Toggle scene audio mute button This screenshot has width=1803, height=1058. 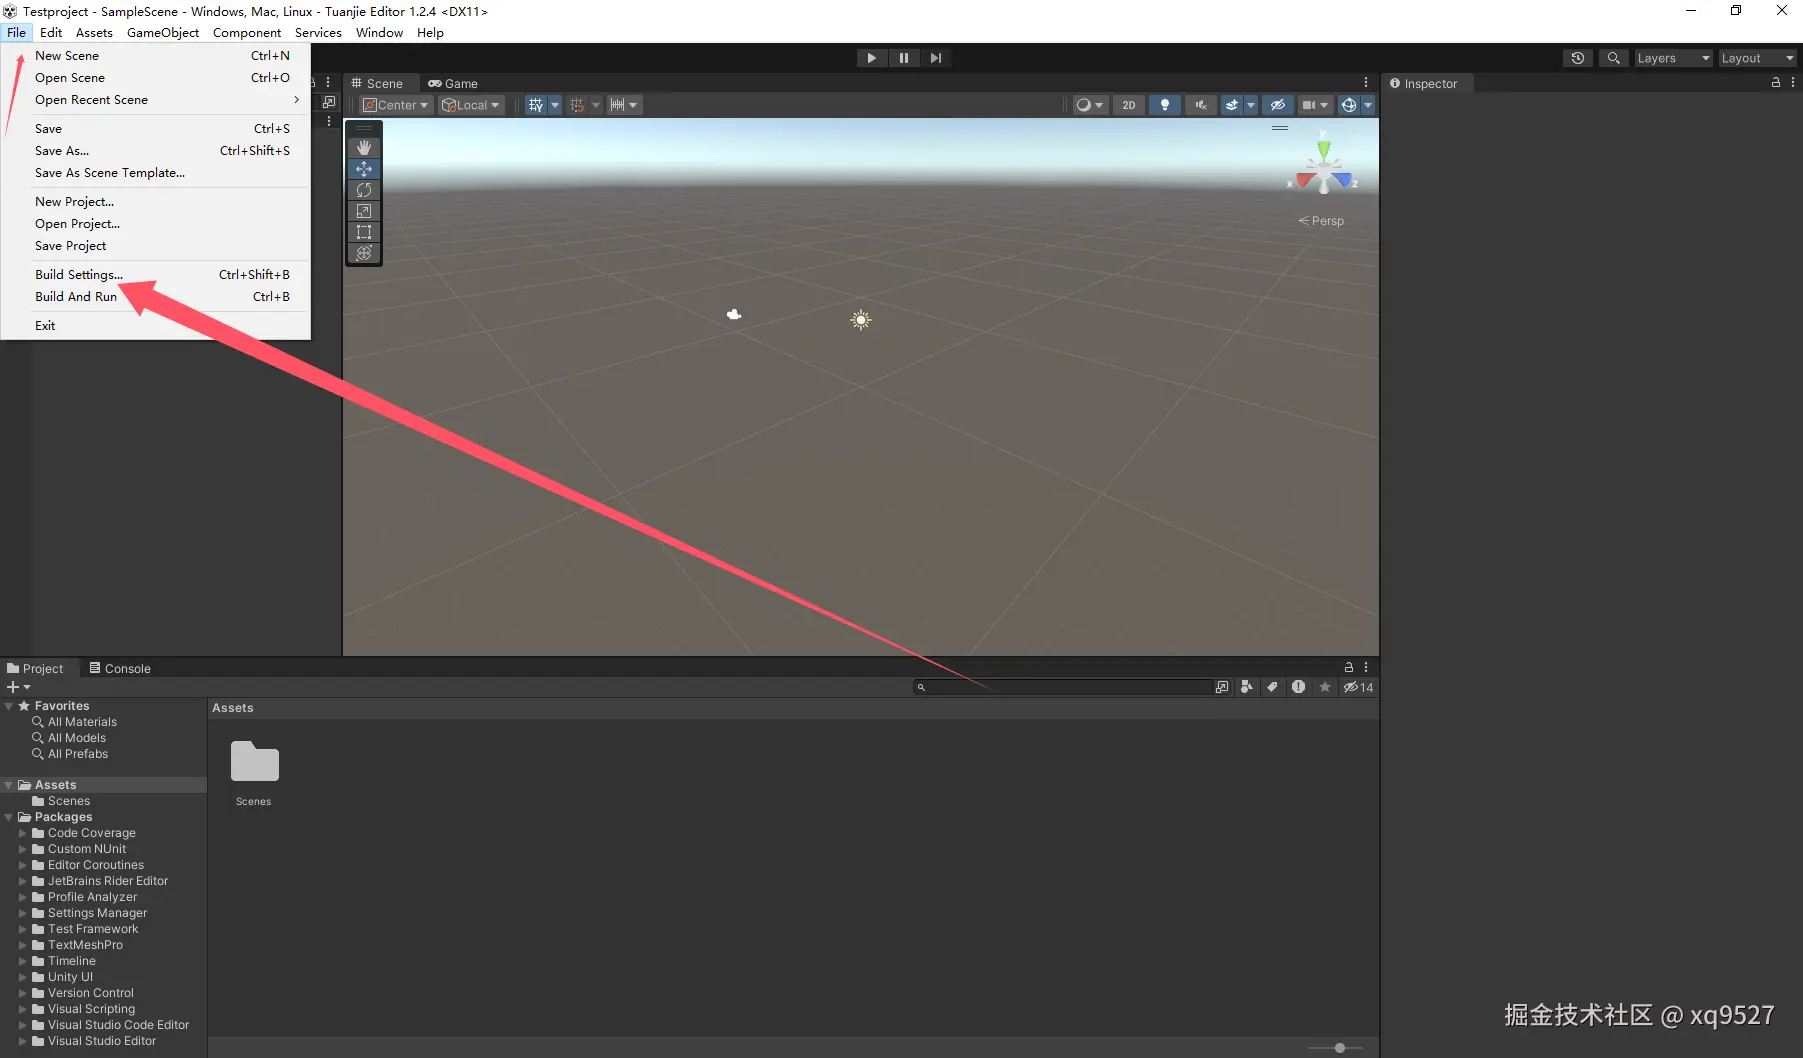coord(1201,105)
